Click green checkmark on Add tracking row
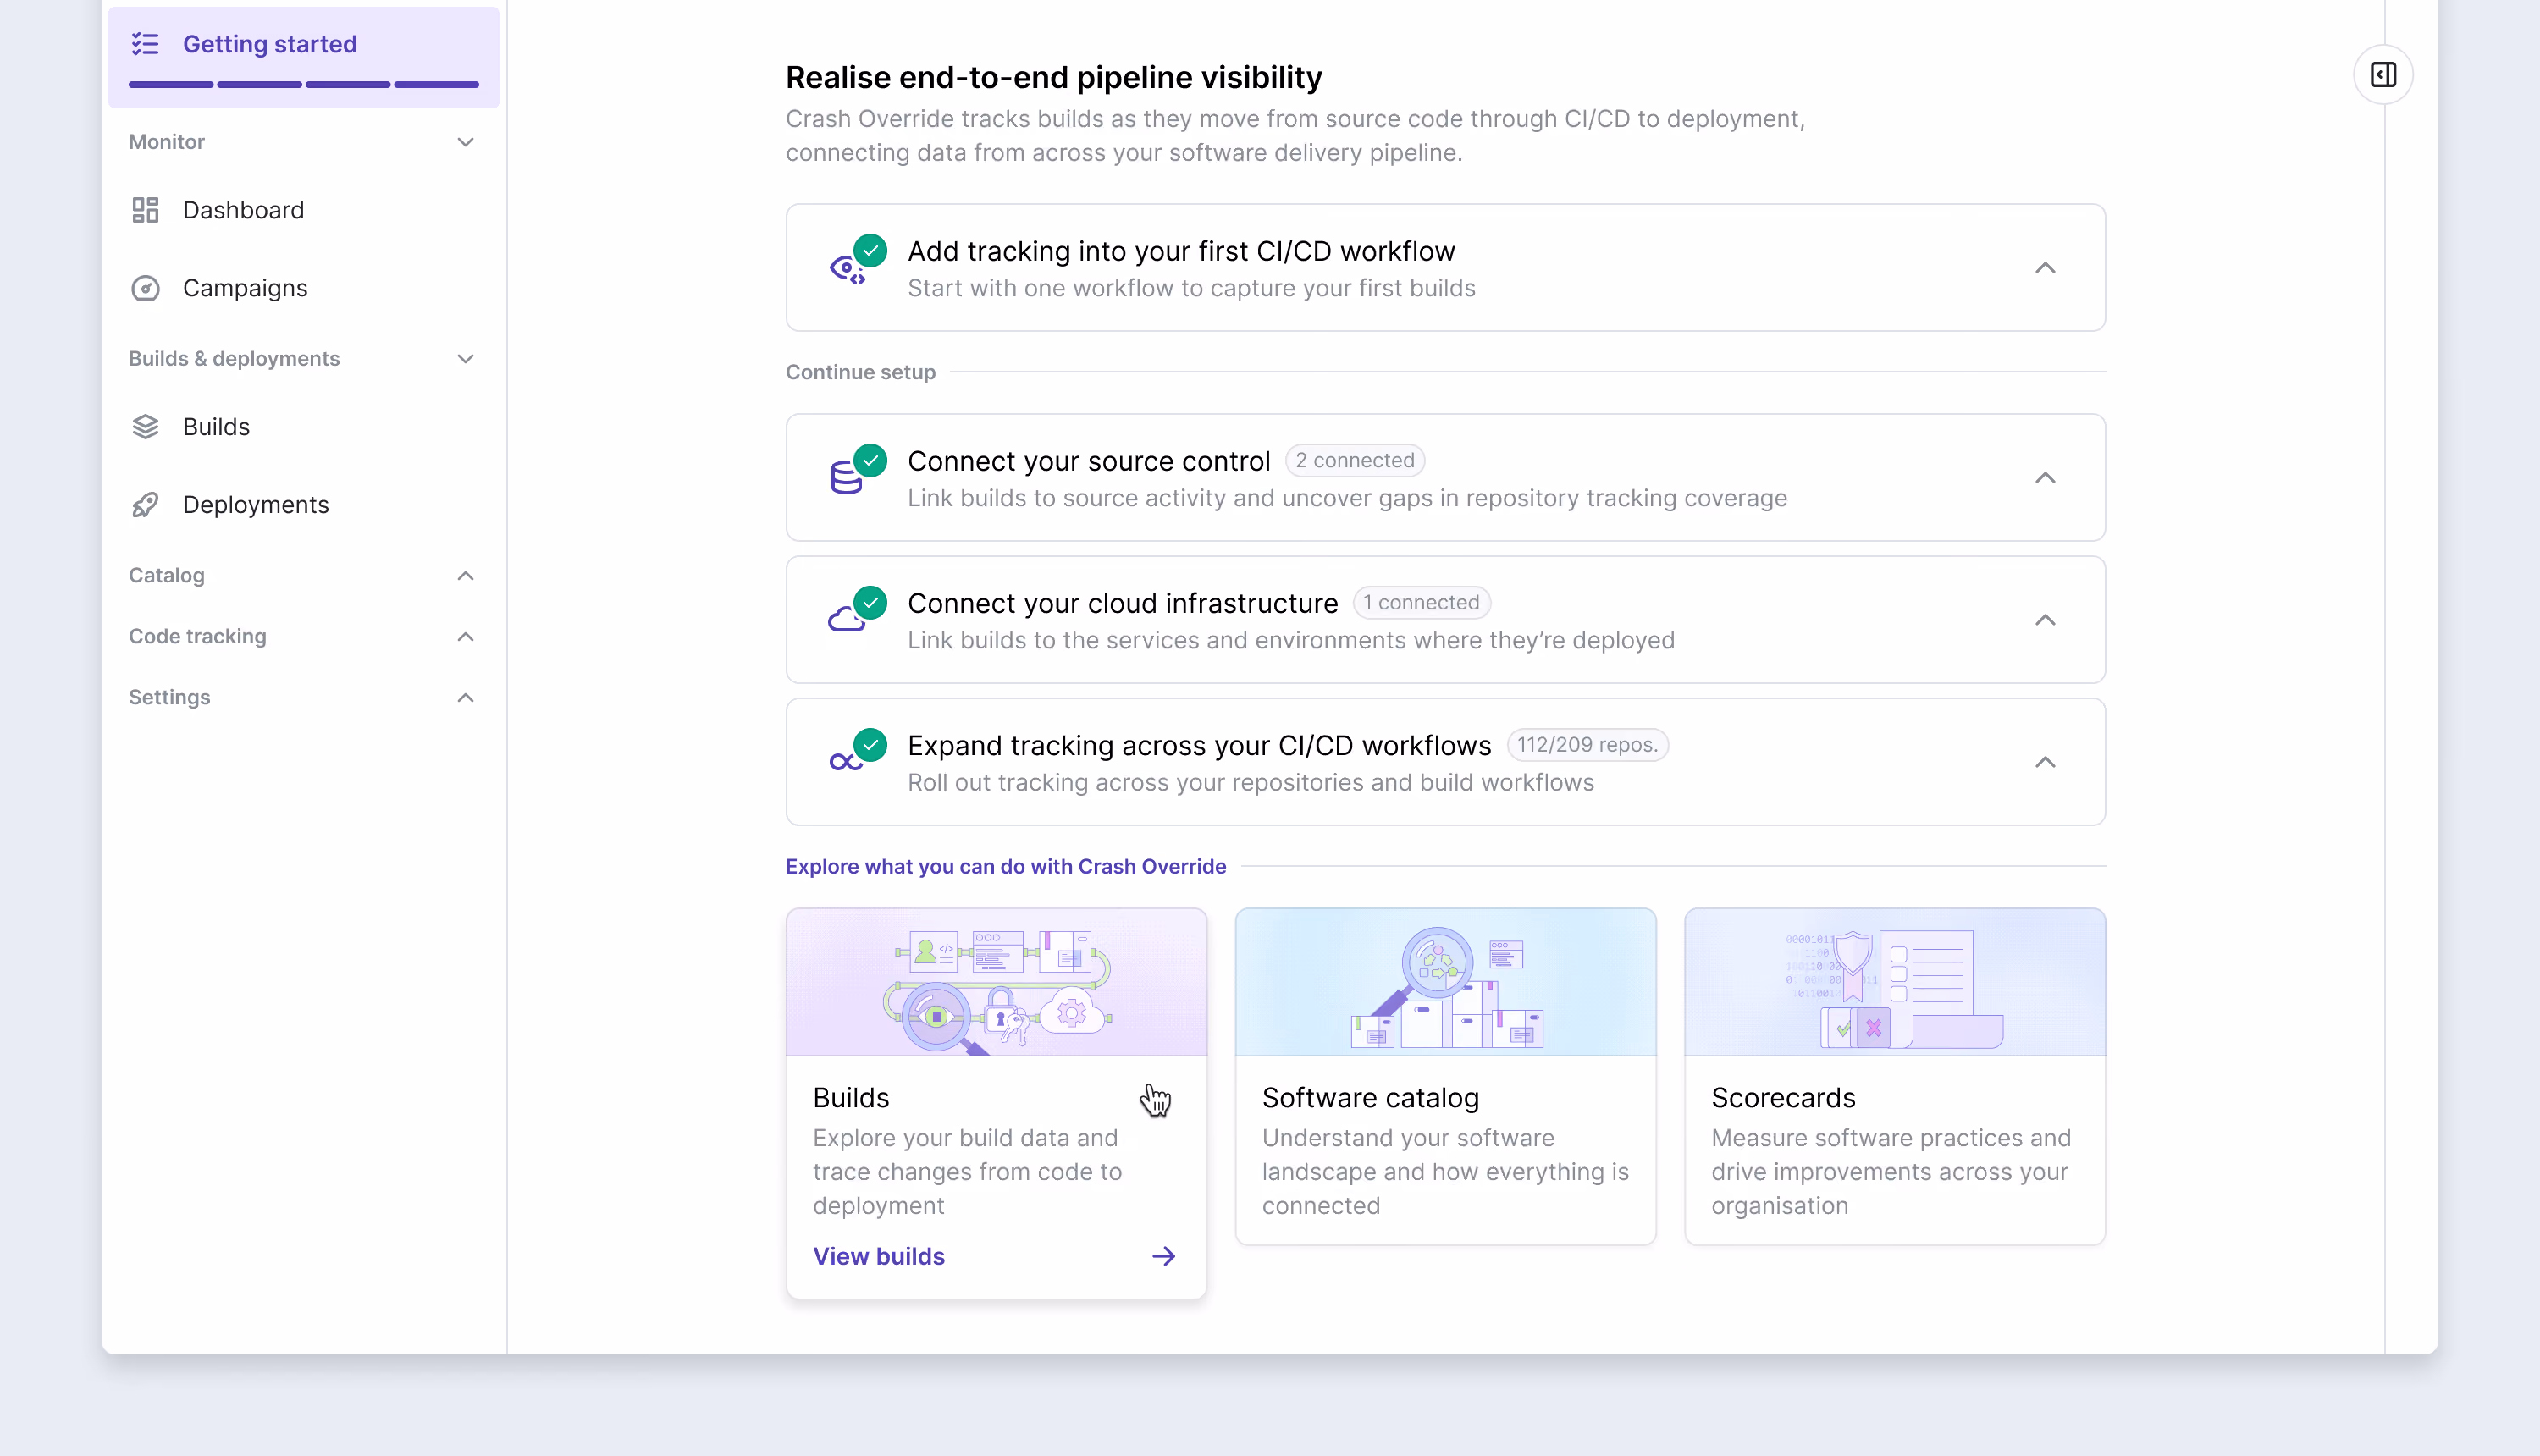 pyautogui.click(x=871, y=250)
